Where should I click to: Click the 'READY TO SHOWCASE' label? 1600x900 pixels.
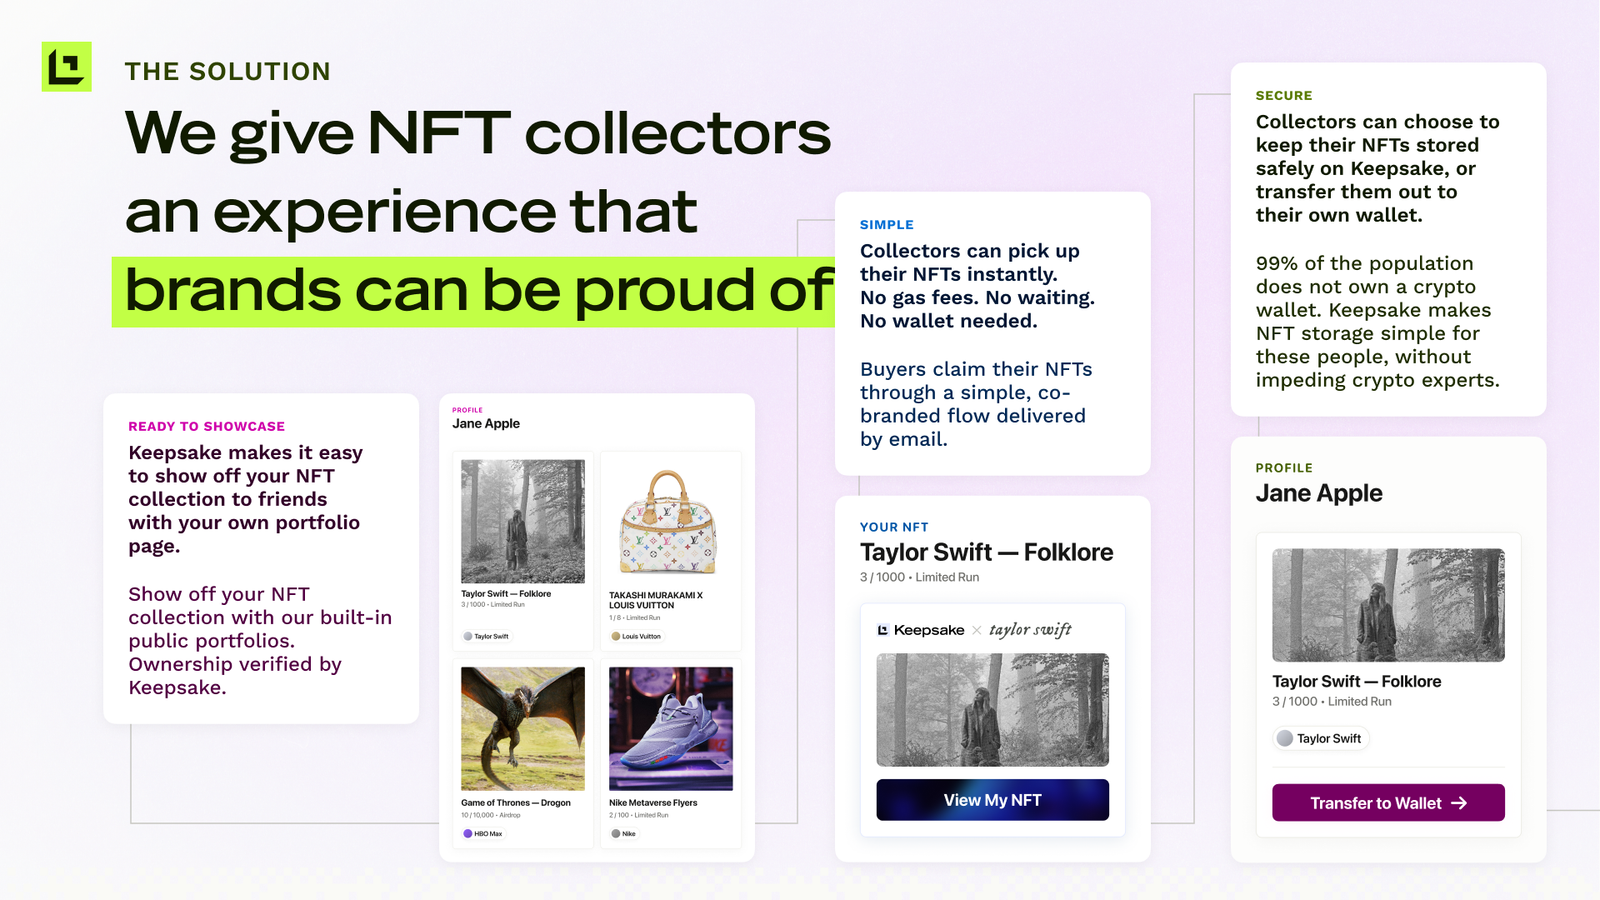click(206, 426)
